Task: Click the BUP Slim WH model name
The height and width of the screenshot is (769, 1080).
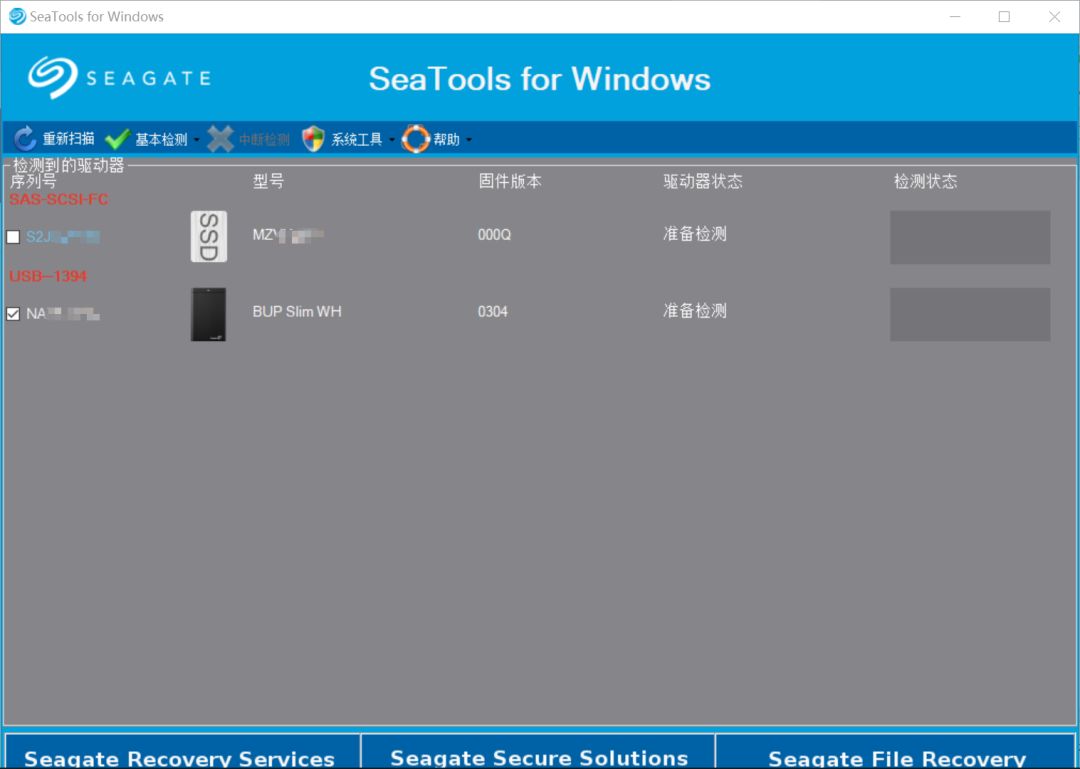Action: (x=297, y=312)
